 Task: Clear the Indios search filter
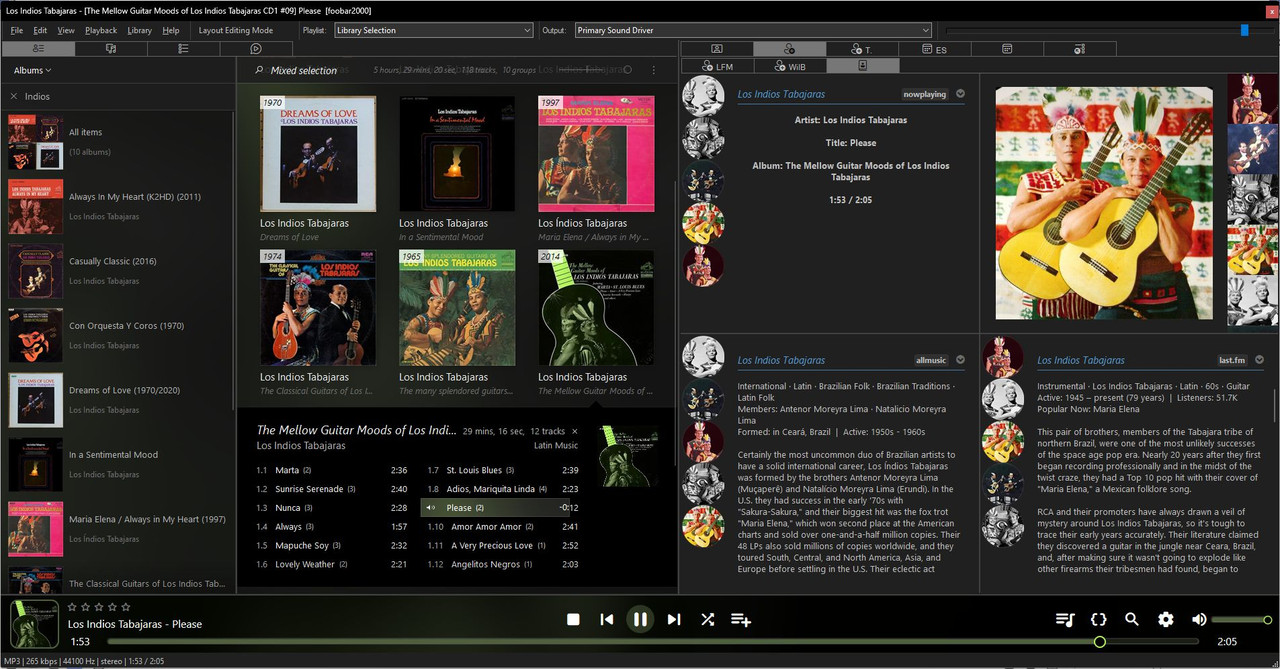click(x=14, y=96)
